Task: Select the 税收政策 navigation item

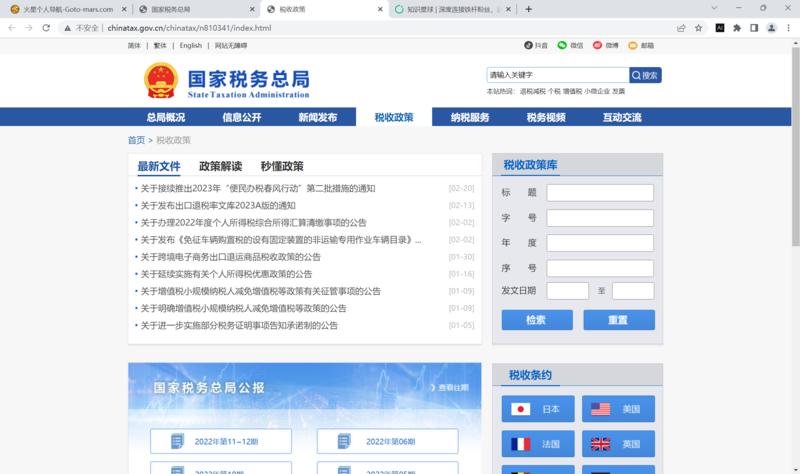Action: [x=394, y=117]
